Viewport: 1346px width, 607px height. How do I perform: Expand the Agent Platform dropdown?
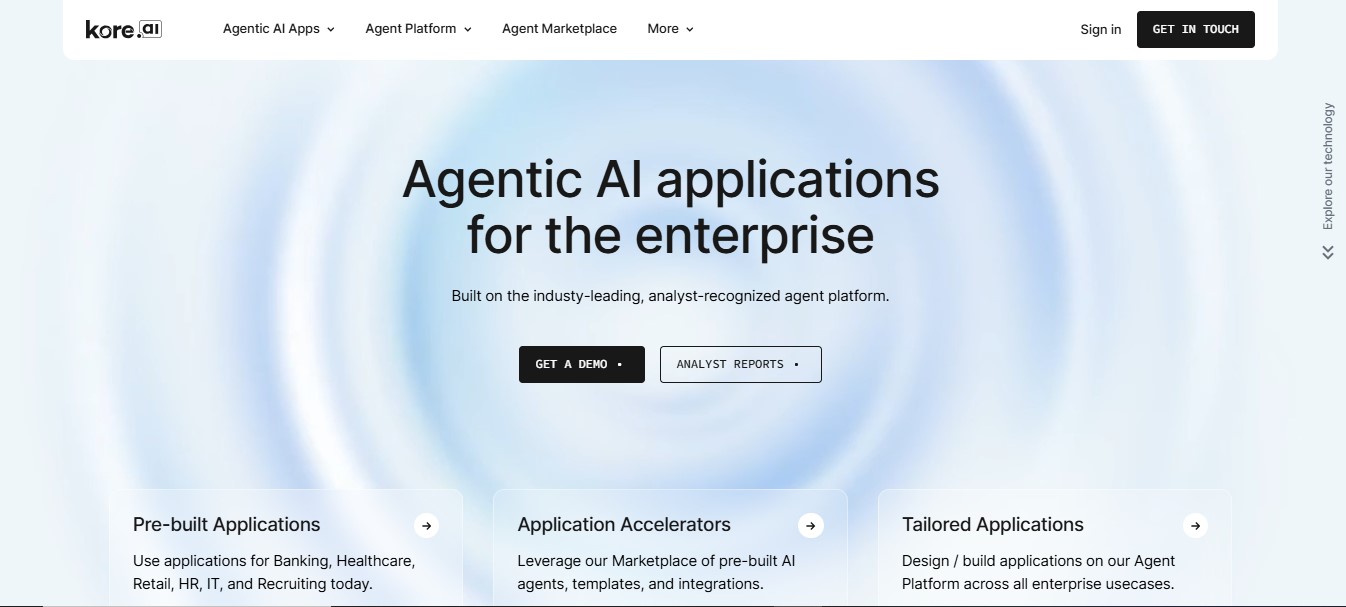coord(418,29)
